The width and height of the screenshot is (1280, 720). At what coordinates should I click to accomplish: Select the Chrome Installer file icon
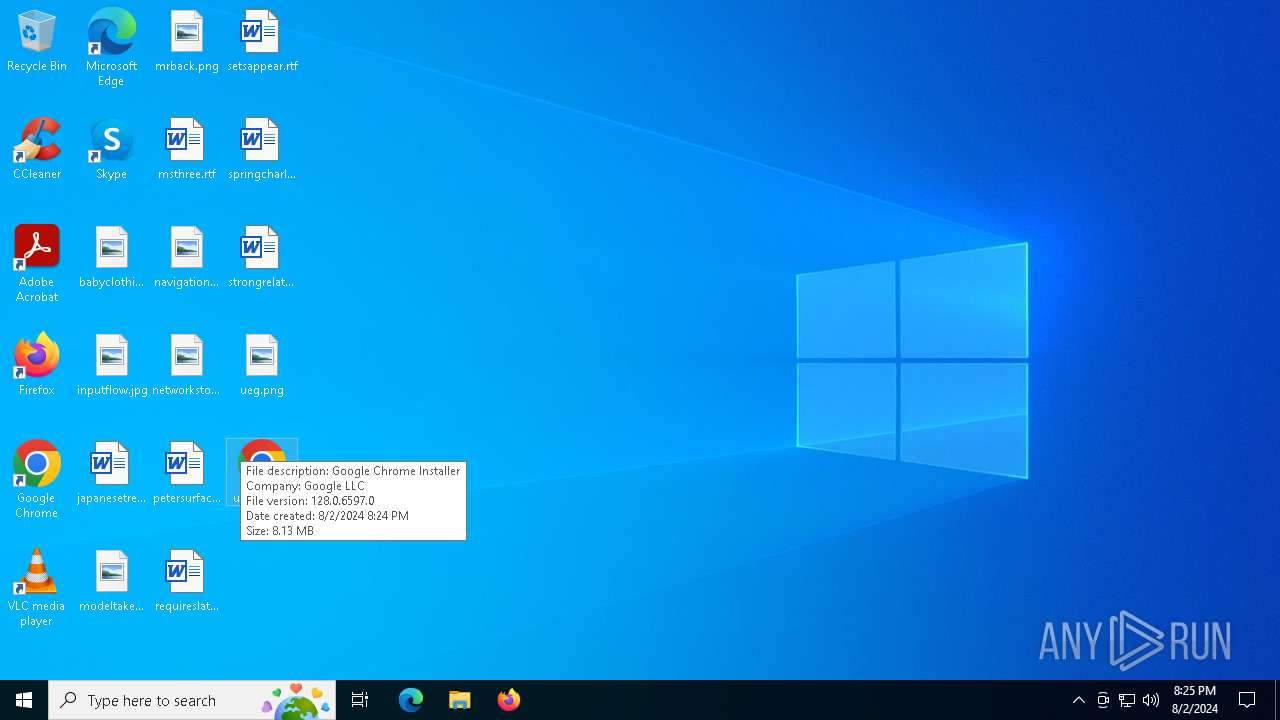click(x=262, y=451)
